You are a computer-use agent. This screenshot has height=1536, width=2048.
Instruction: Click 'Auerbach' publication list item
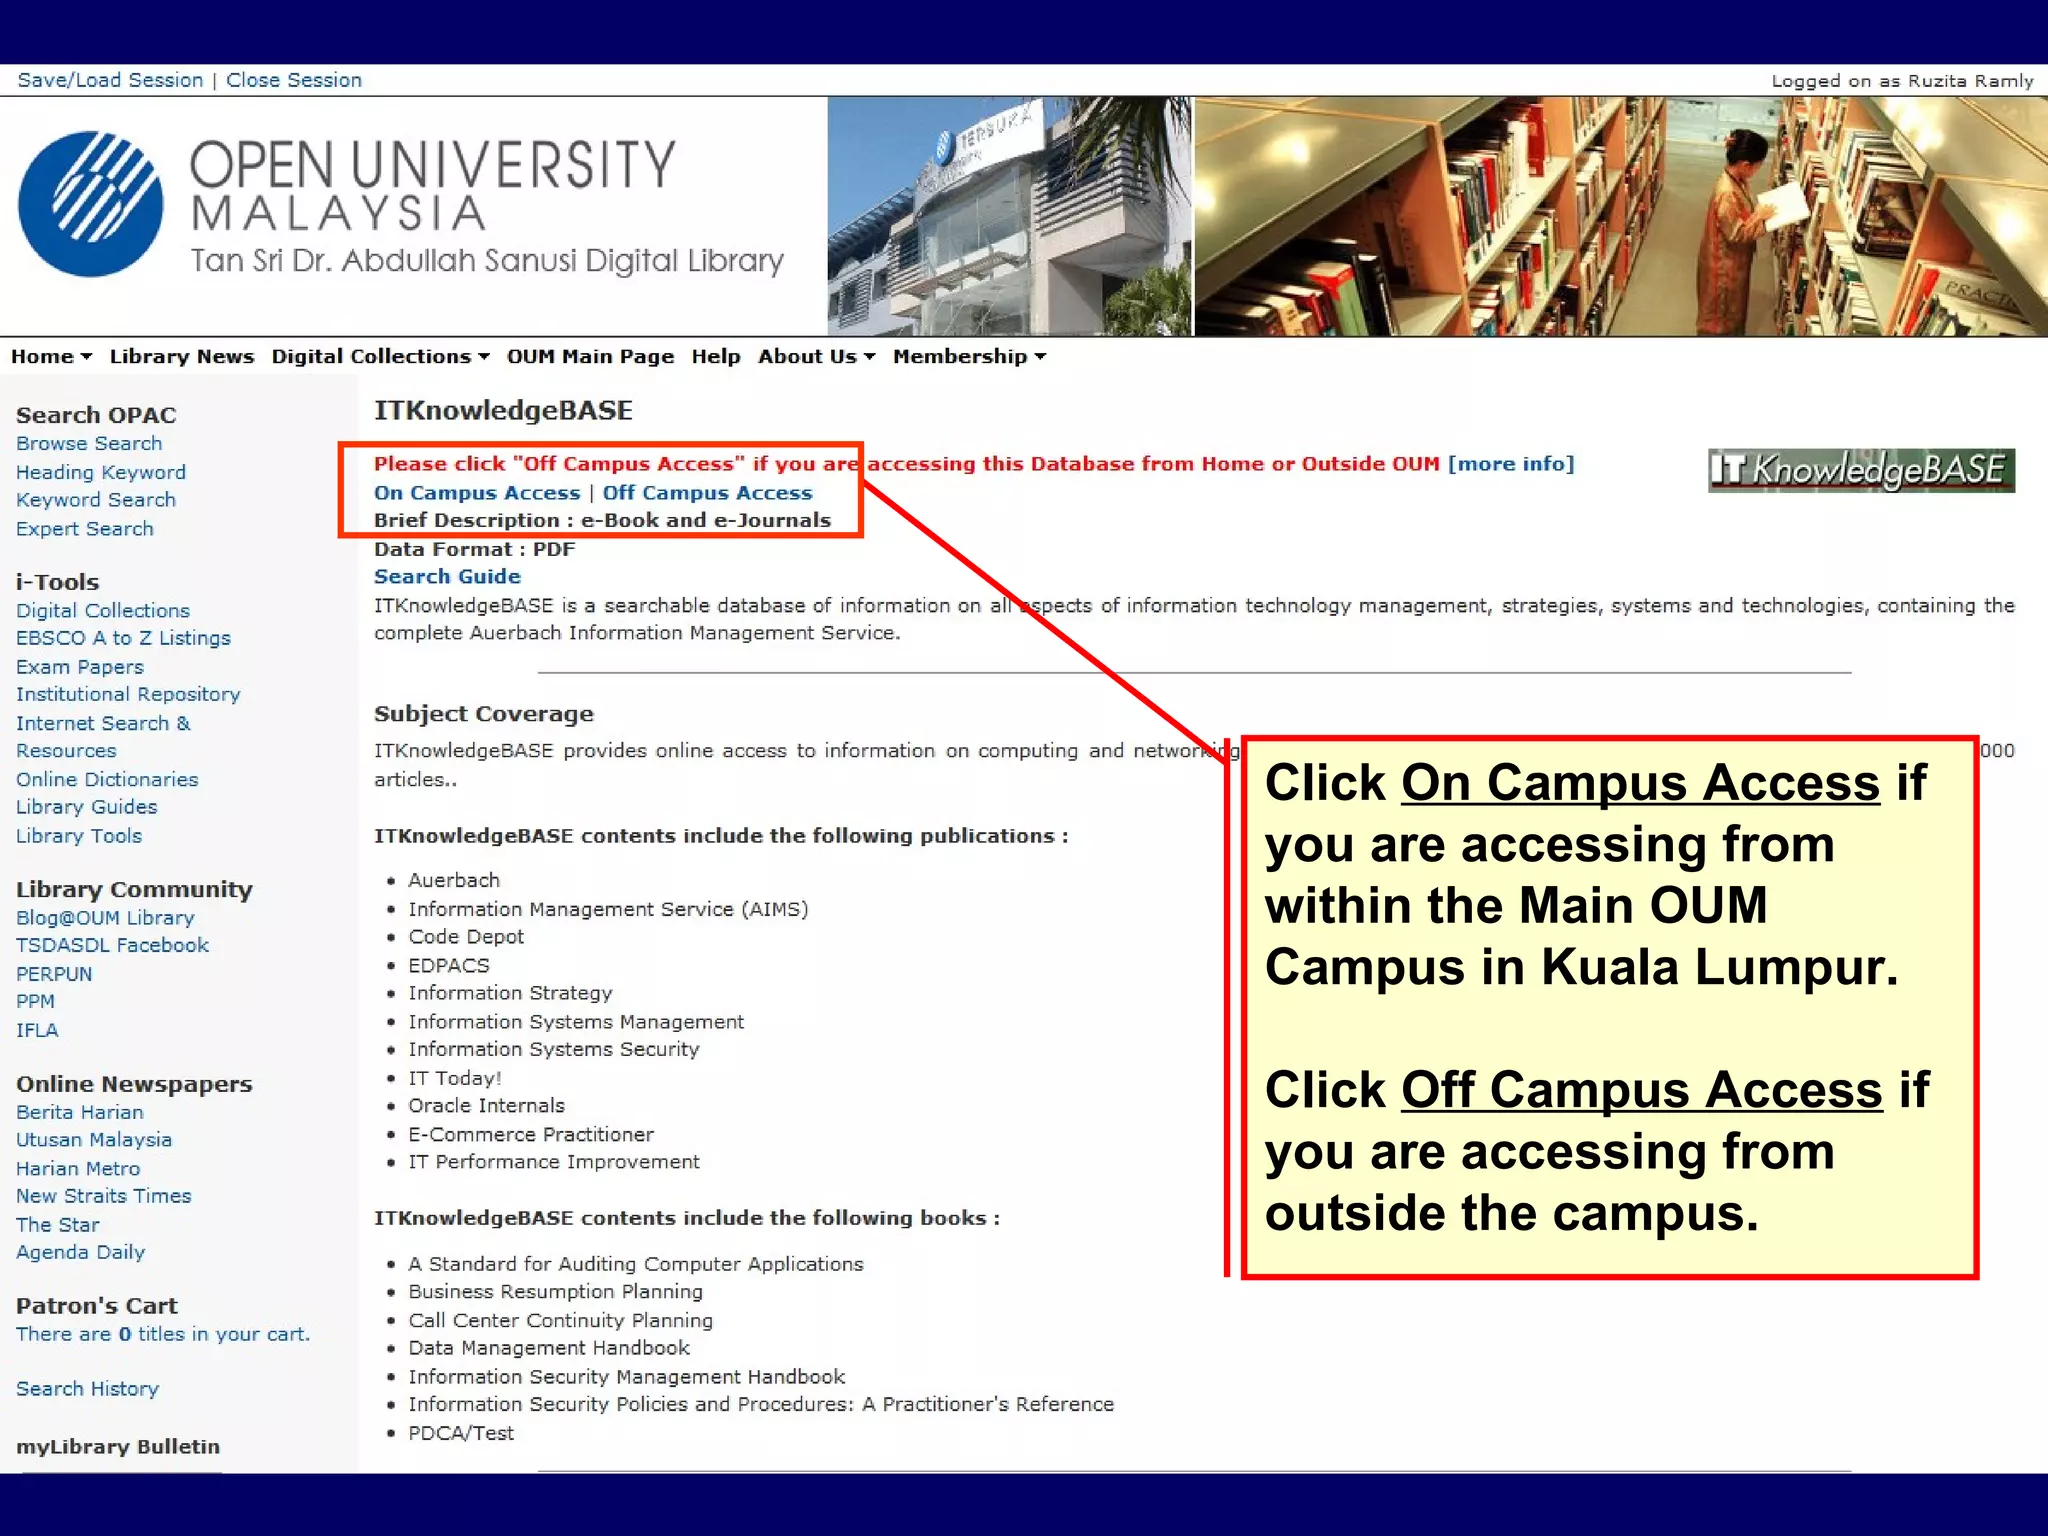pyautogui.click(x=454, y=880)
